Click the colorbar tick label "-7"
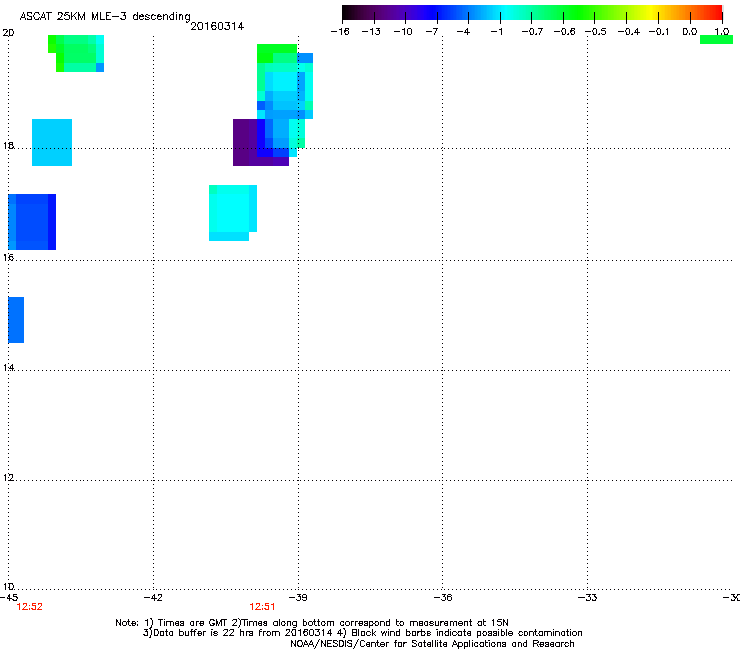Screen dimensions: 740x650 pos(432,32)
